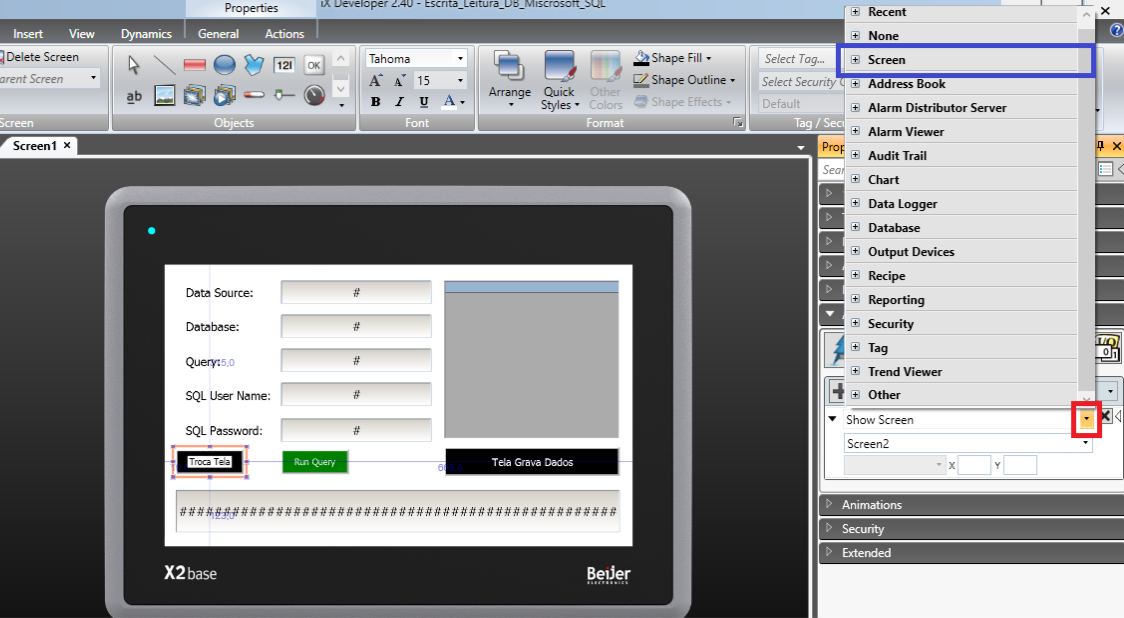Open the Screen2 selection dropdown
This screenshot has width=1124, height=618.
(1085, 443)
